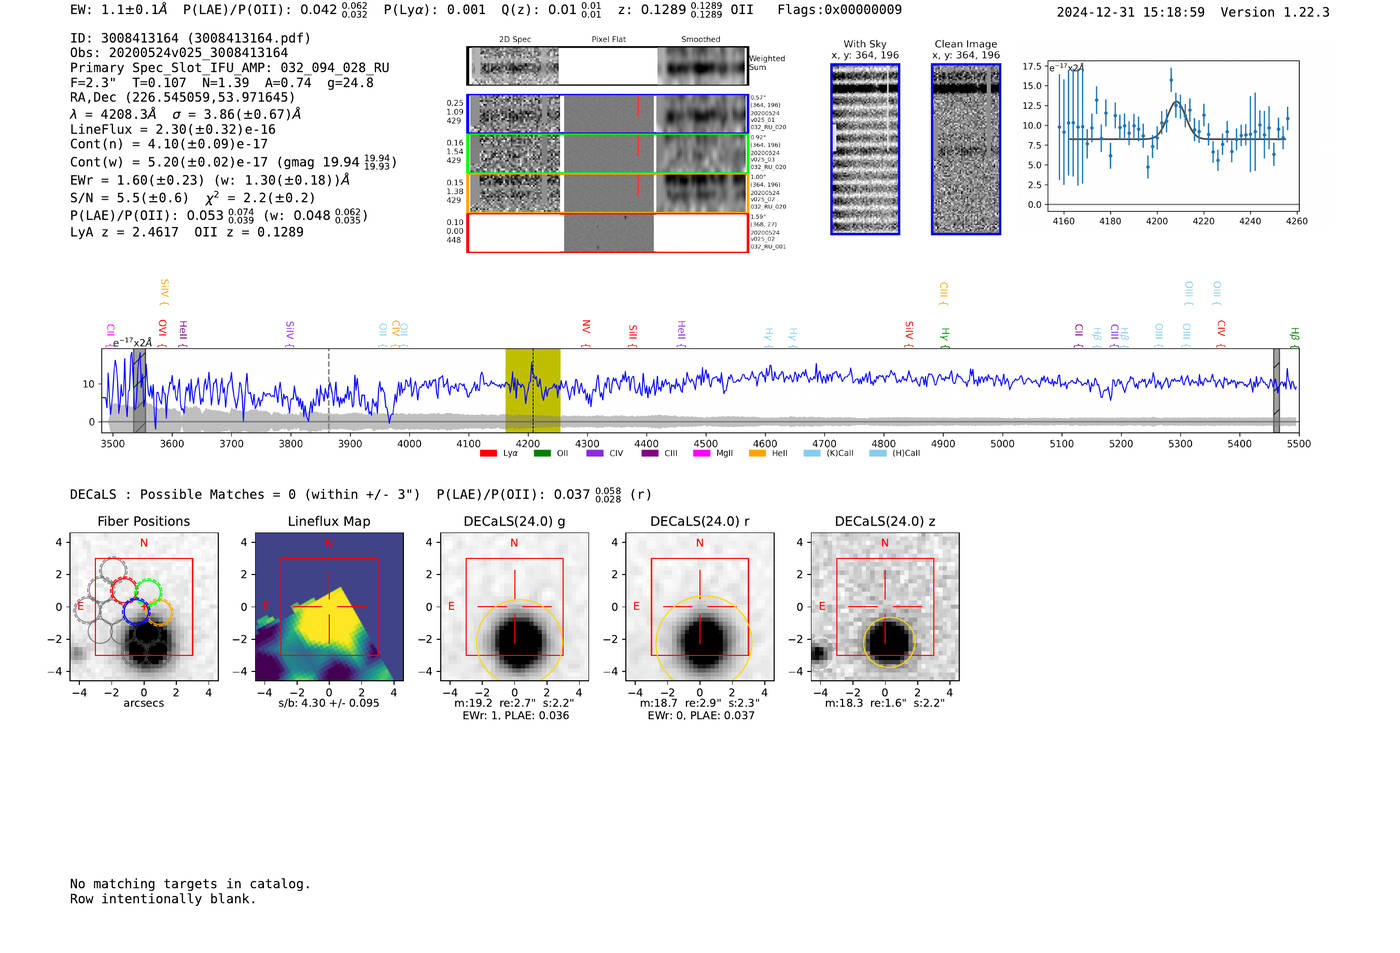Click the green Hβ line label
Viewport: 1400px width, 953px height.
[x=1294, y=334]
